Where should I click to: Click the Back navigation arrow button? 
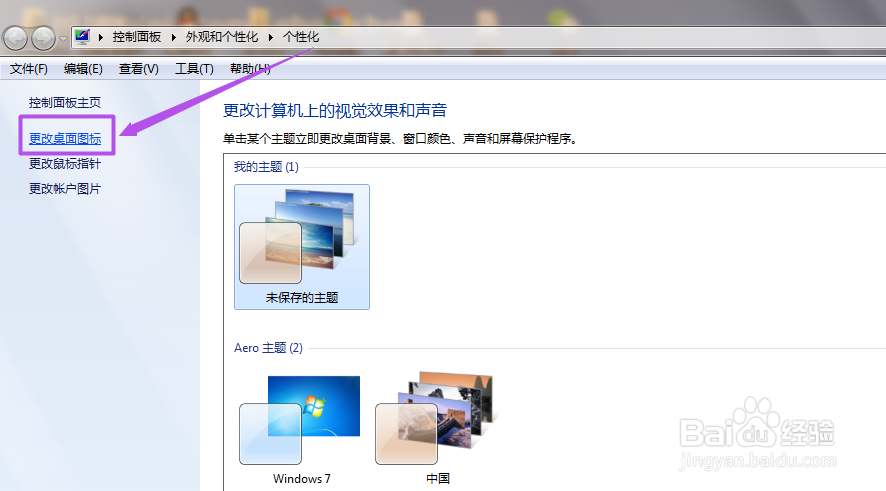point(15,38)
